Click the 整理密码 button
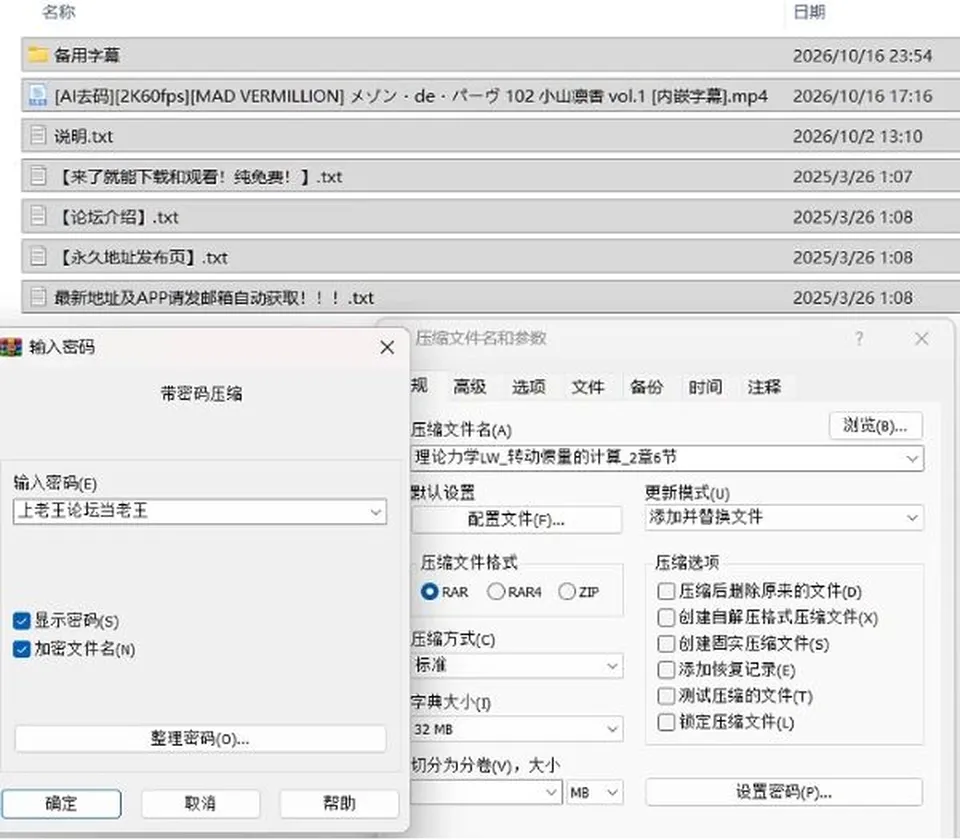Screen dimensions: 960x840 (200, 739)
